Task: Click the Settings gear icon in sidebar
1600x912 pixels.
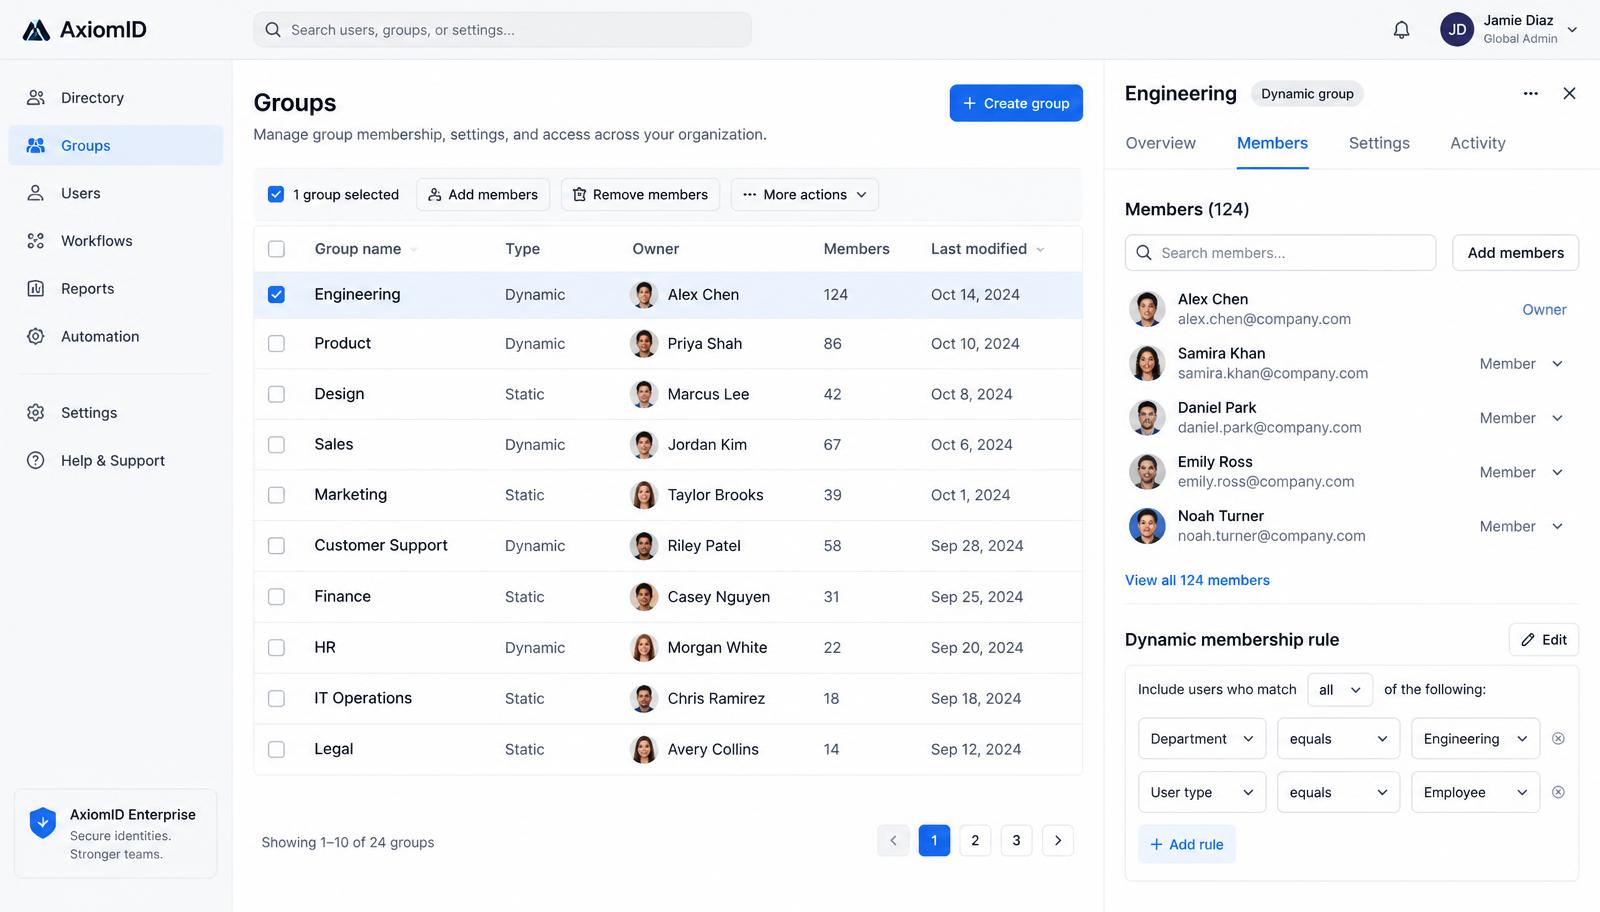Action: tap(36, 413)
